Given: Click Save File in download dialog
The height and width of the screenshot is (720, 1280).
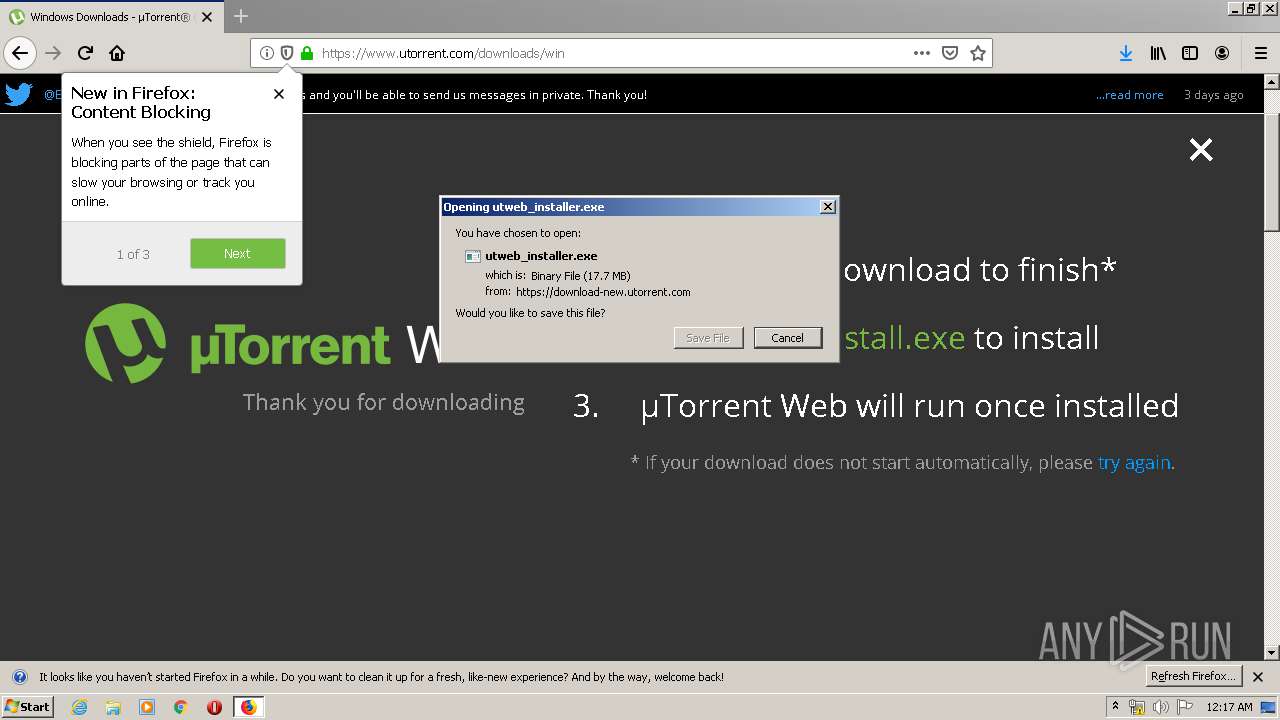Looking at the screenshot, I should [x=708, y=338].
